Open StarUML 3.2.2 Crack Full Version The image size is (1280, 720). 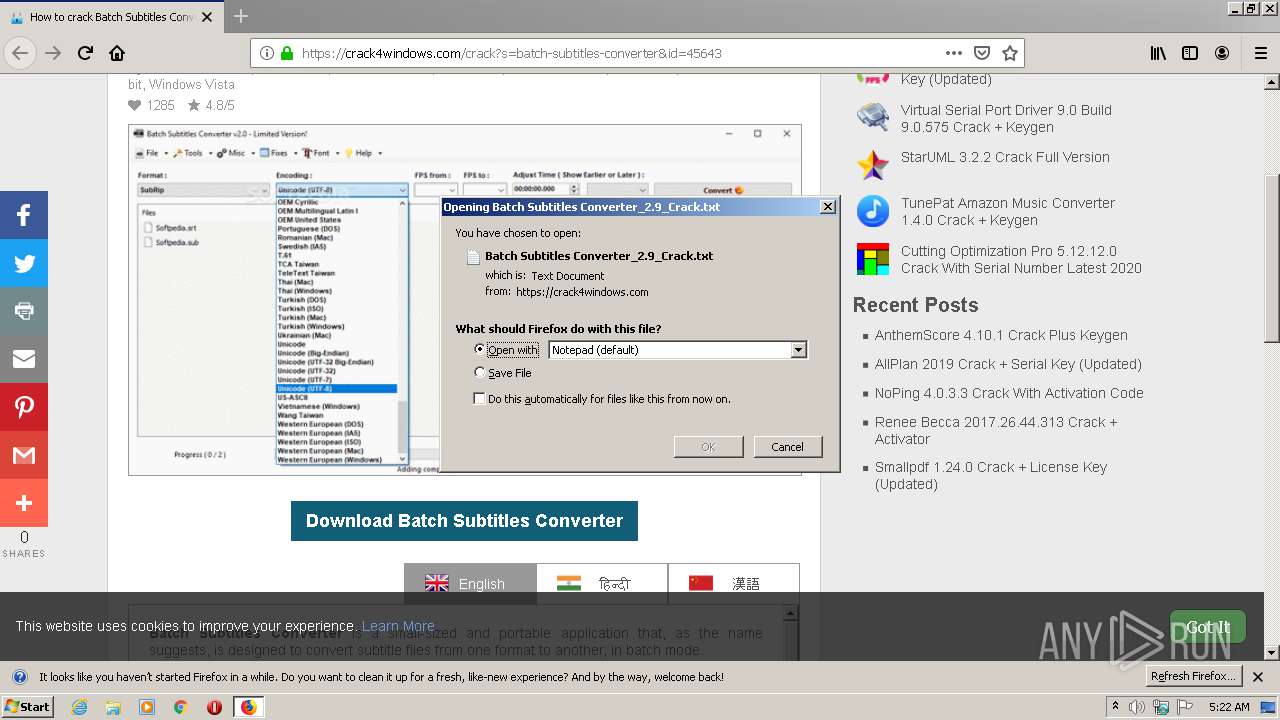pyautogui.click(x=1005, y=157)
